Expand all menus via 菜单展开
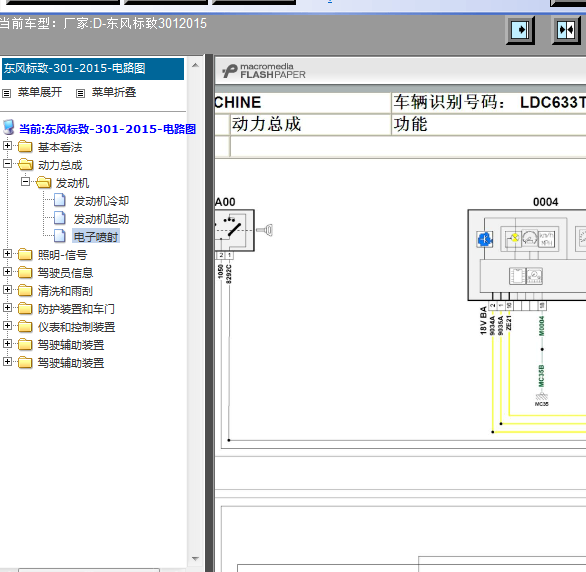586x572 pixels. [40, 92]
